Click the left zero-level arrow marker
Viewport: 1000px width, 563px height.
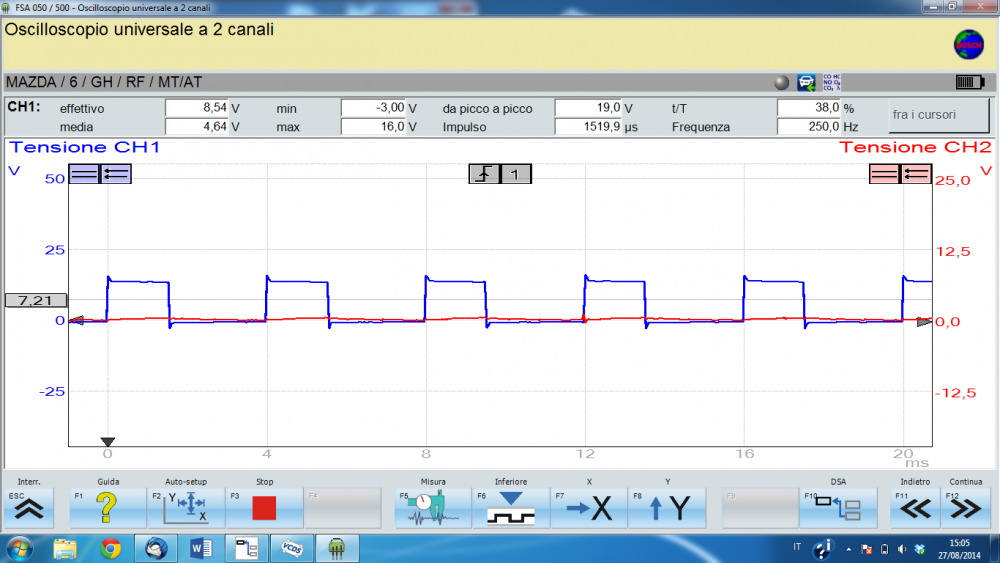tap(76, 320)
